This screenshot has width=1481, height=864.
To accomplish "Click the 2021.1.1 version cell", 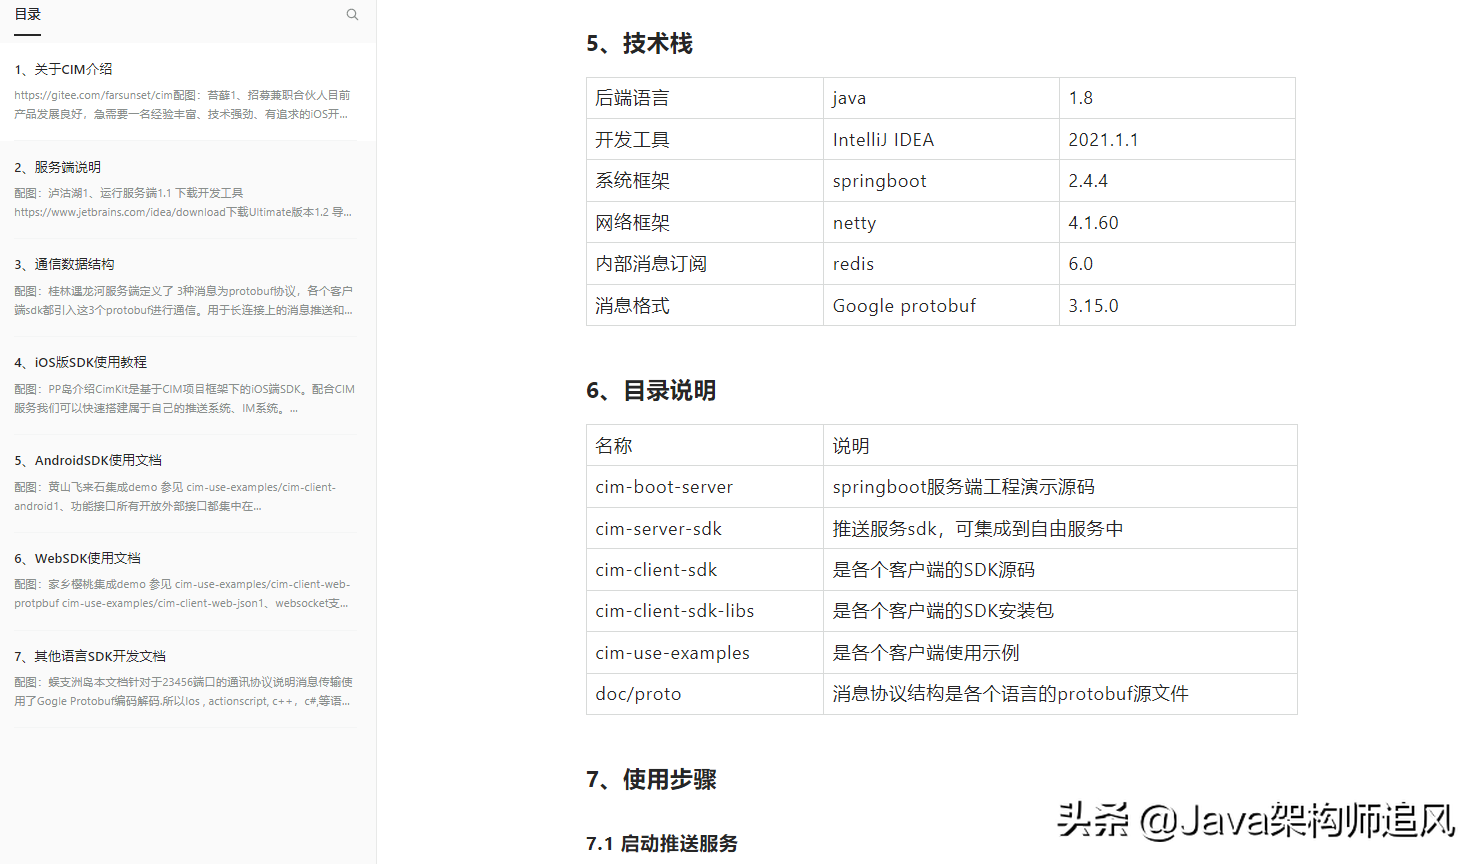I will pyautogui.click(x=1177, y=140).
